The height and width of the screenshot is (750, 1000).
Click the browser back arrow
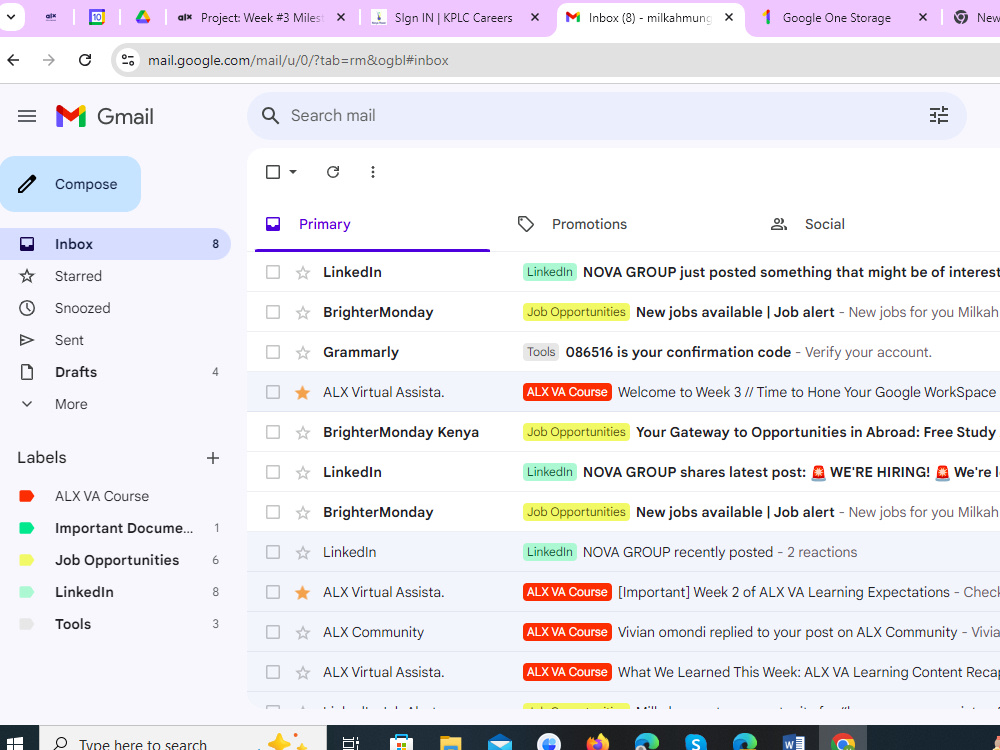pyautogui.click(x=13, y=60)
